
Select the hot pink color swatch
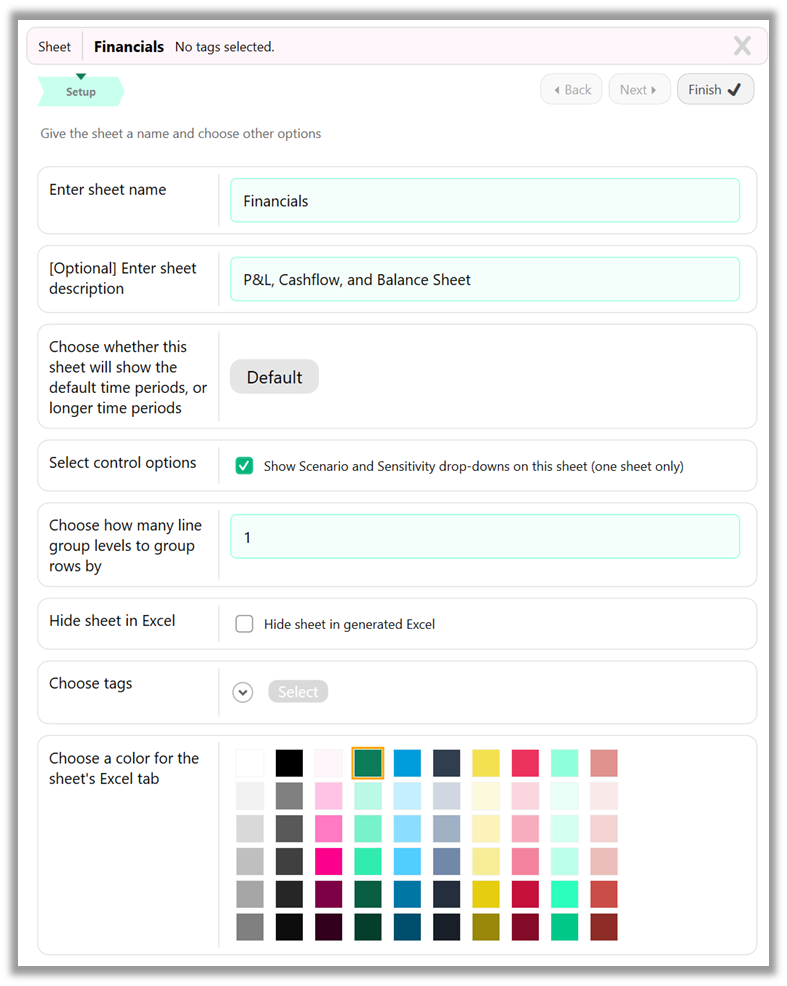click(x=328, y=861)
